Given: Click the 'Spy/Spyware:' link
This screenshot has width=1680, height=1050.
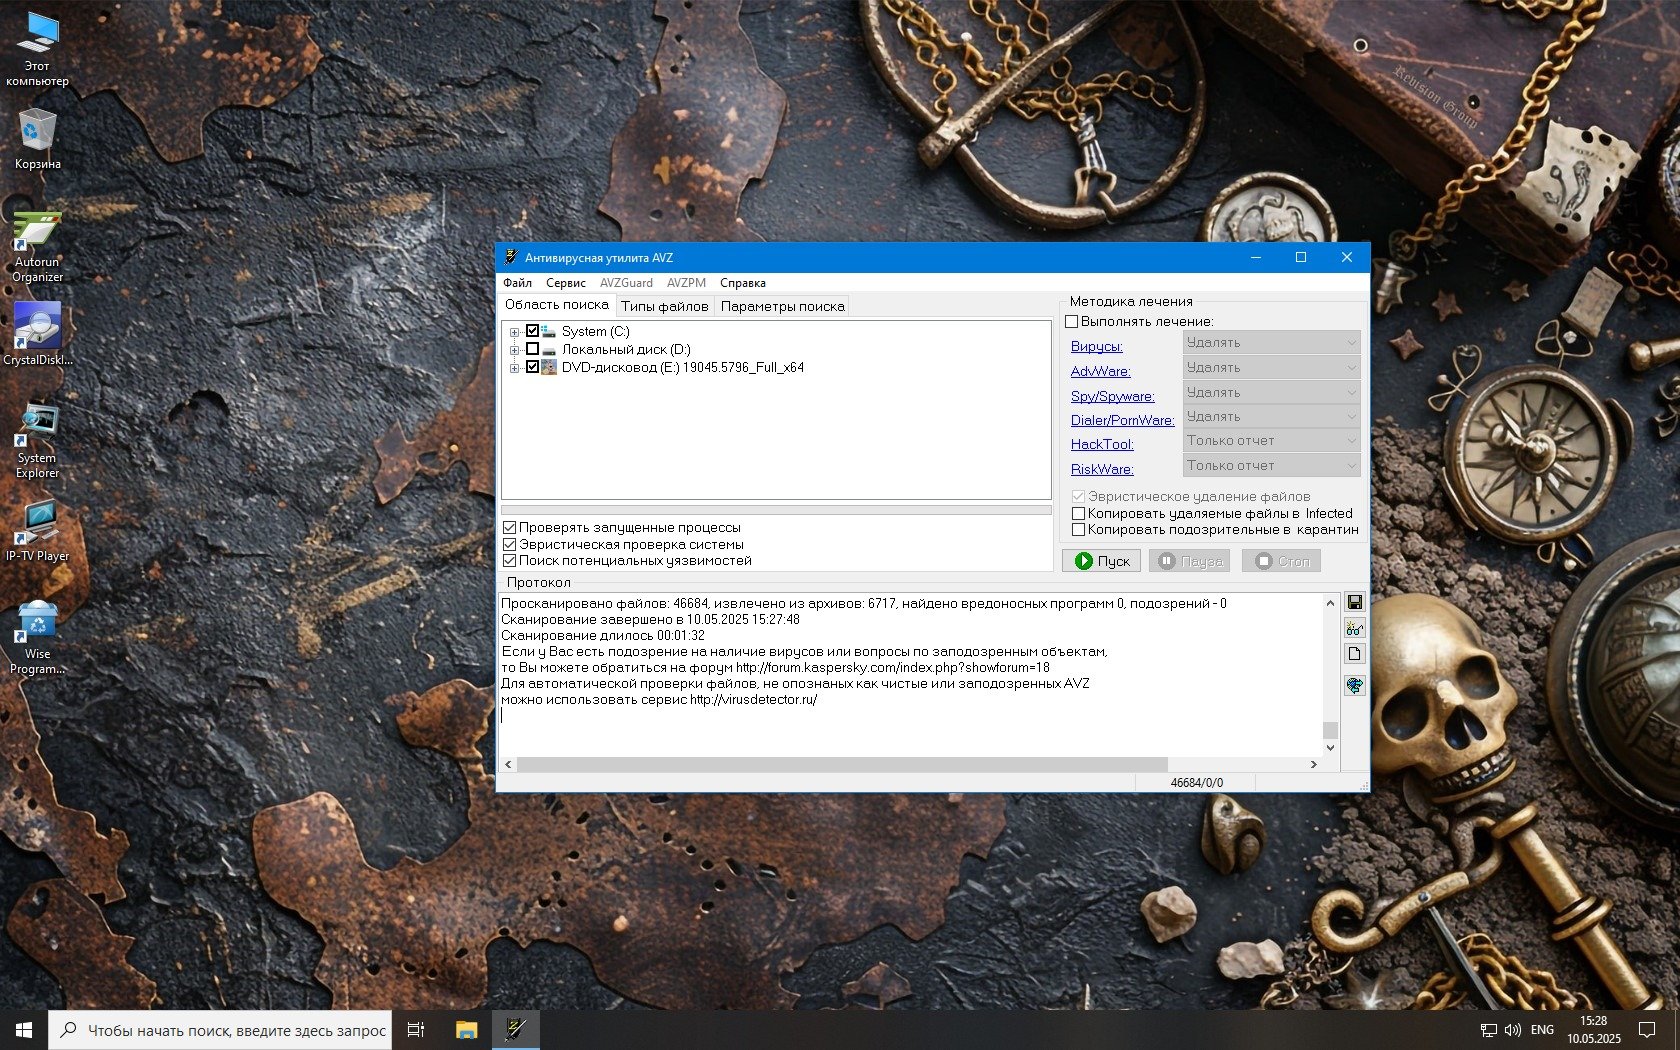Looking at the screenshot, I should [1112, 396].
